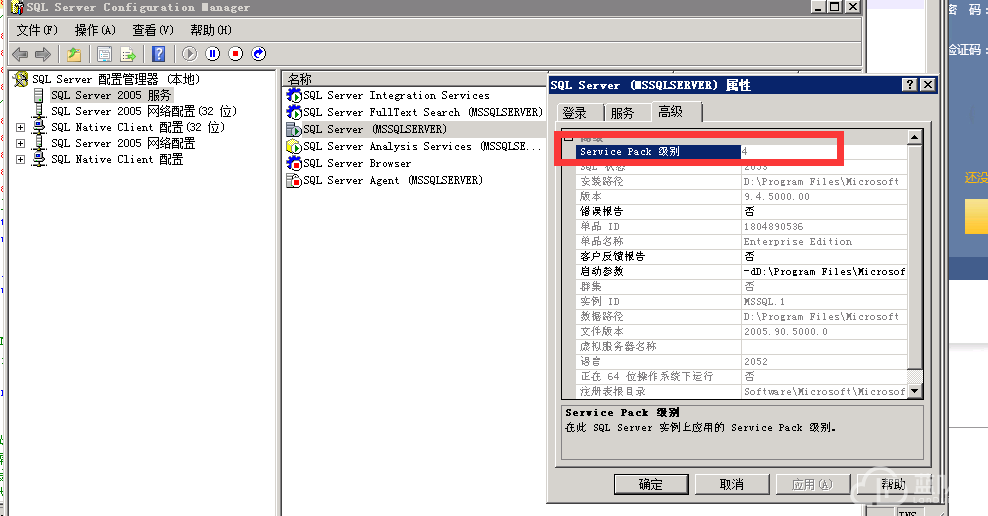Click the Start service play icon

click(x=190, y=54)
